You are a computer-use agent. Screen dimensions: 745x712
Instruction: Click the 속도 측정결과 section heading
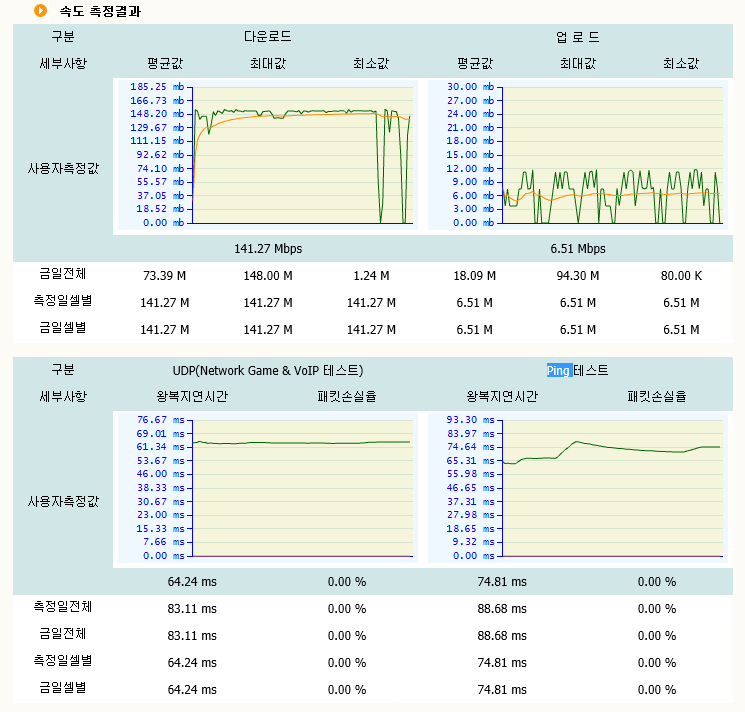tap(99, 12)
